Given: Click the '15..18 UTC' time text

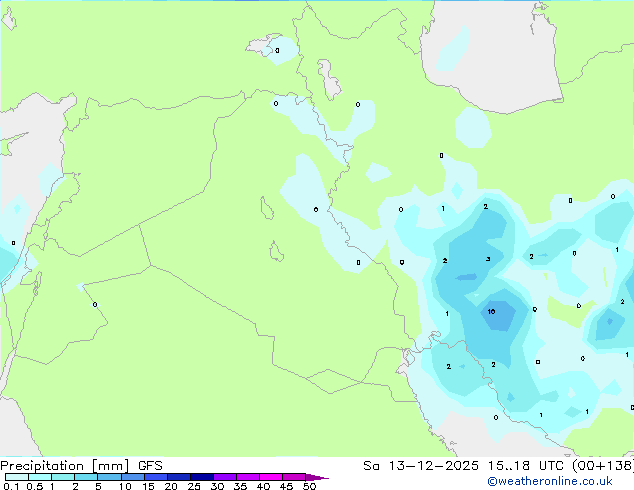Looking at the screenshot, I should tap(525, 466).
